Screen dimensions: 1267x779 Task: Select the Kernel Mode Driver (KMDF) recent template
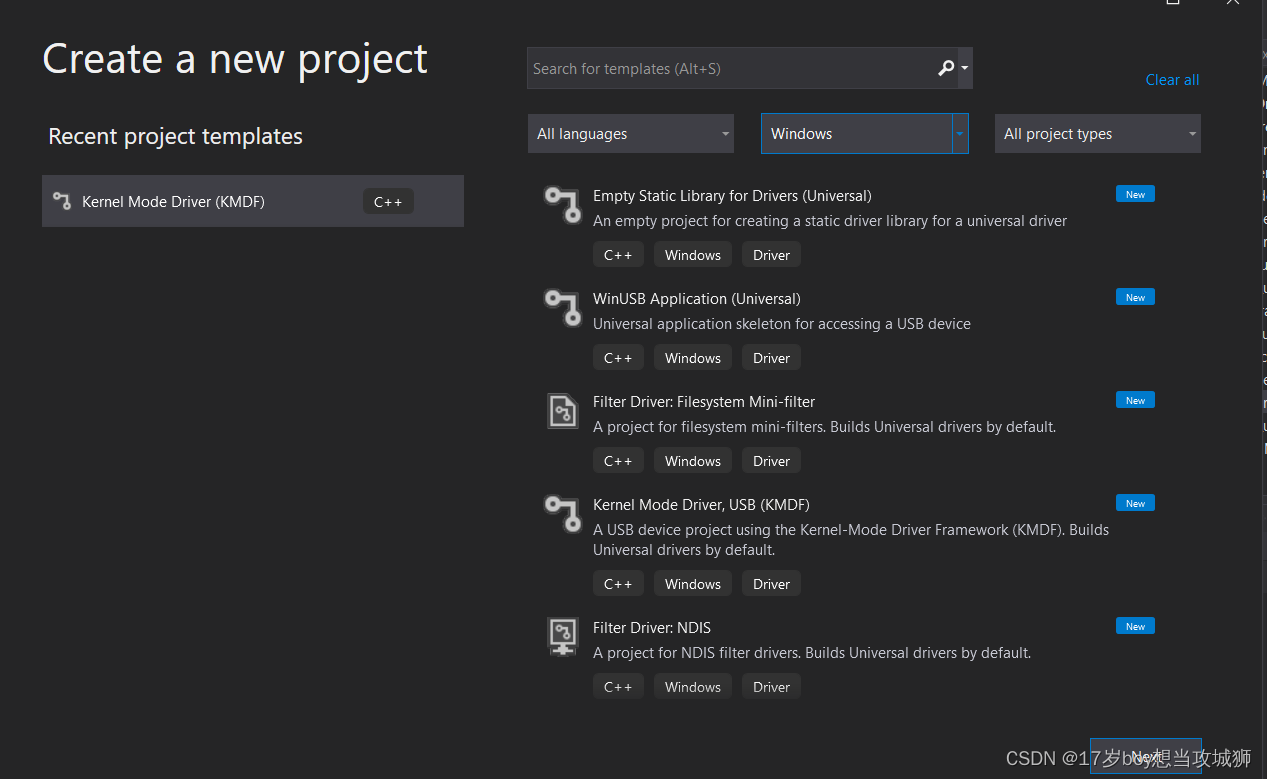[x=252, y=201]
